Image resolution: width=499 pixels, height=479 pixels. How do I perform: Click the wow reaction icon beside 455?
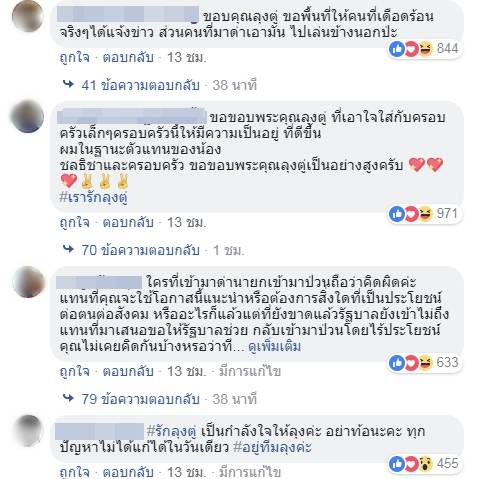425,464
